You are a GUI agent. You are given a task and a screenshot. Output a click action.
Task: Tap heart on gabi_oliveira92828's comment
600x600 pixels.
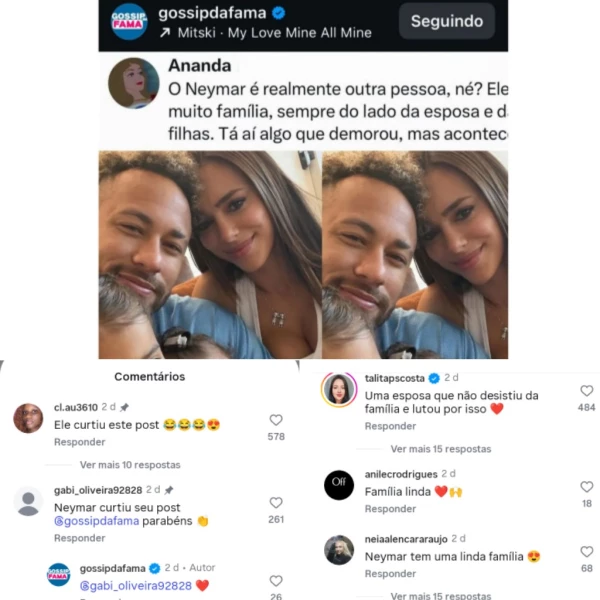point(276,503)
